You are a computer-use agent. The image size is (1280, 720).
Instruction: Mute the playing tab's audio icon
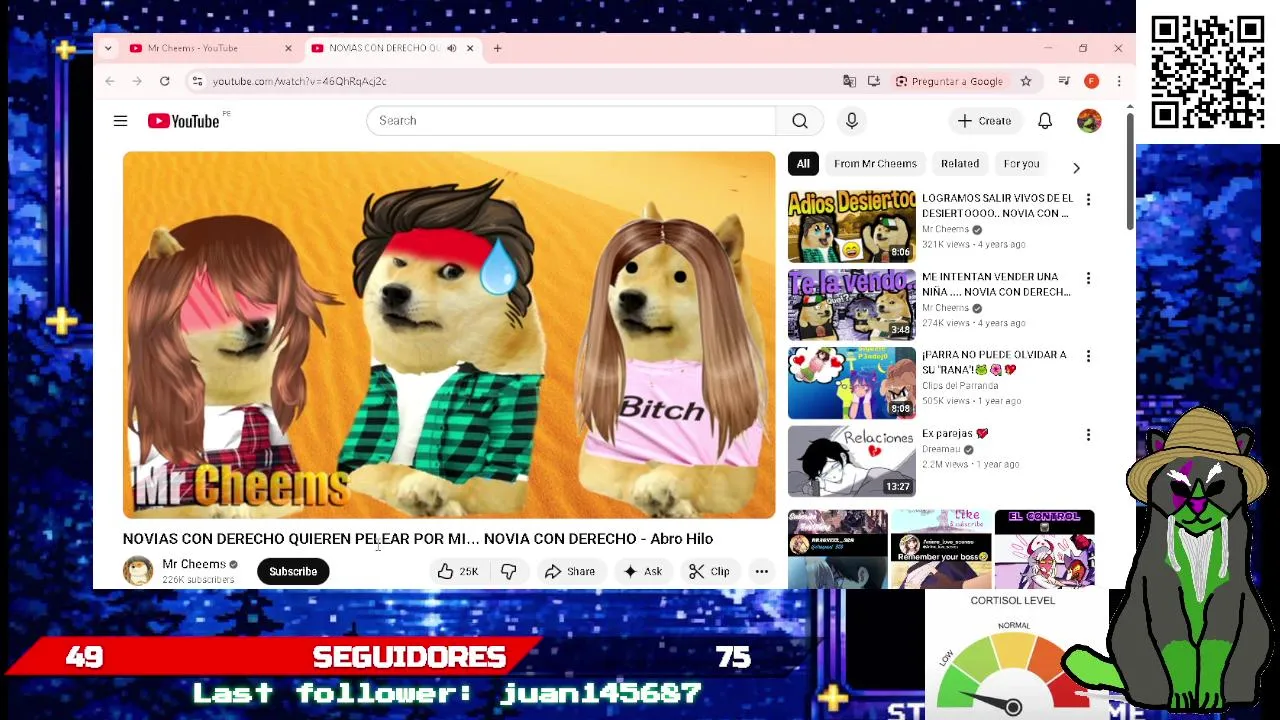click(452, 48)
